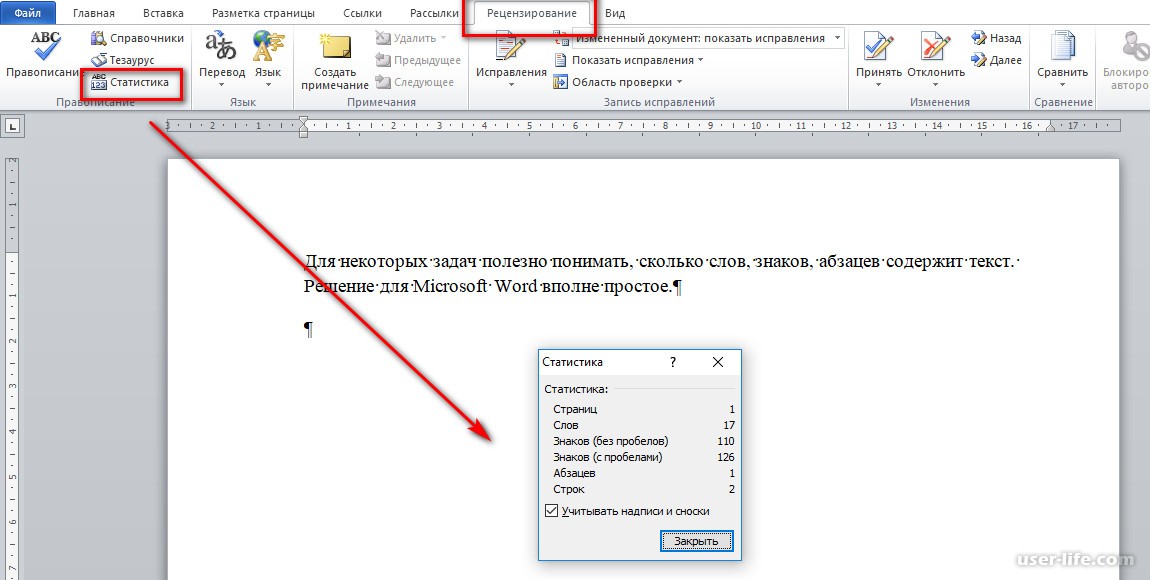Click the right indent marker on ruler
Viewport: 1150px width, 580px height.
click(1050, 128)
